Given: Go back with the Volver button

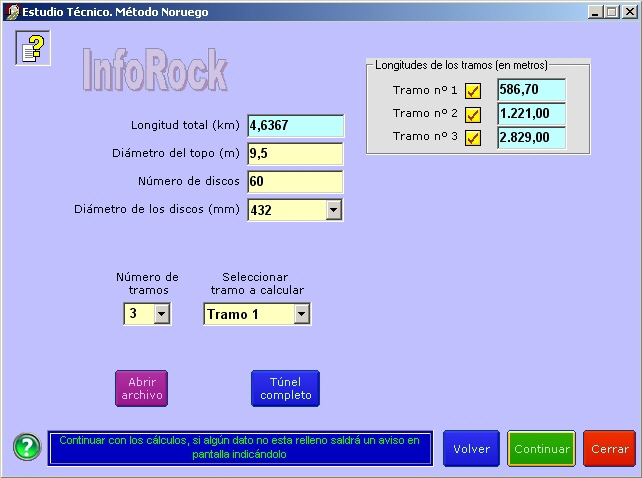Looking at the screenshot, I should [x=471, y=449].
